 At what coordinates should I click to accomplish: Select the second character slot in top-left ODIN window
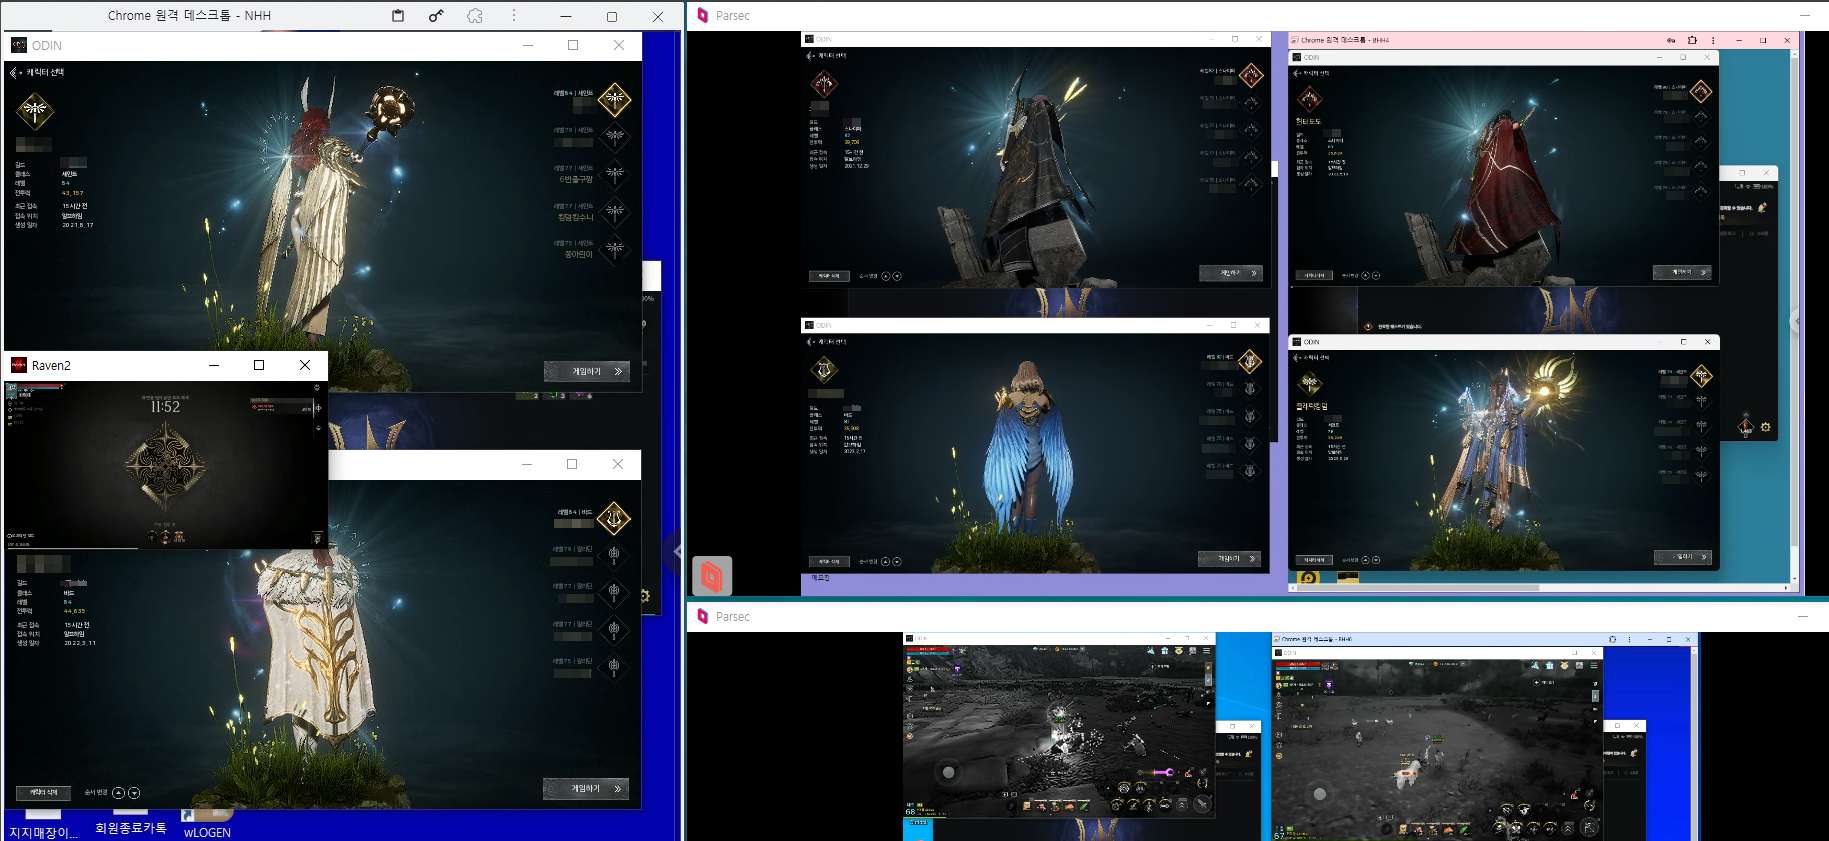tap(615, 136)
